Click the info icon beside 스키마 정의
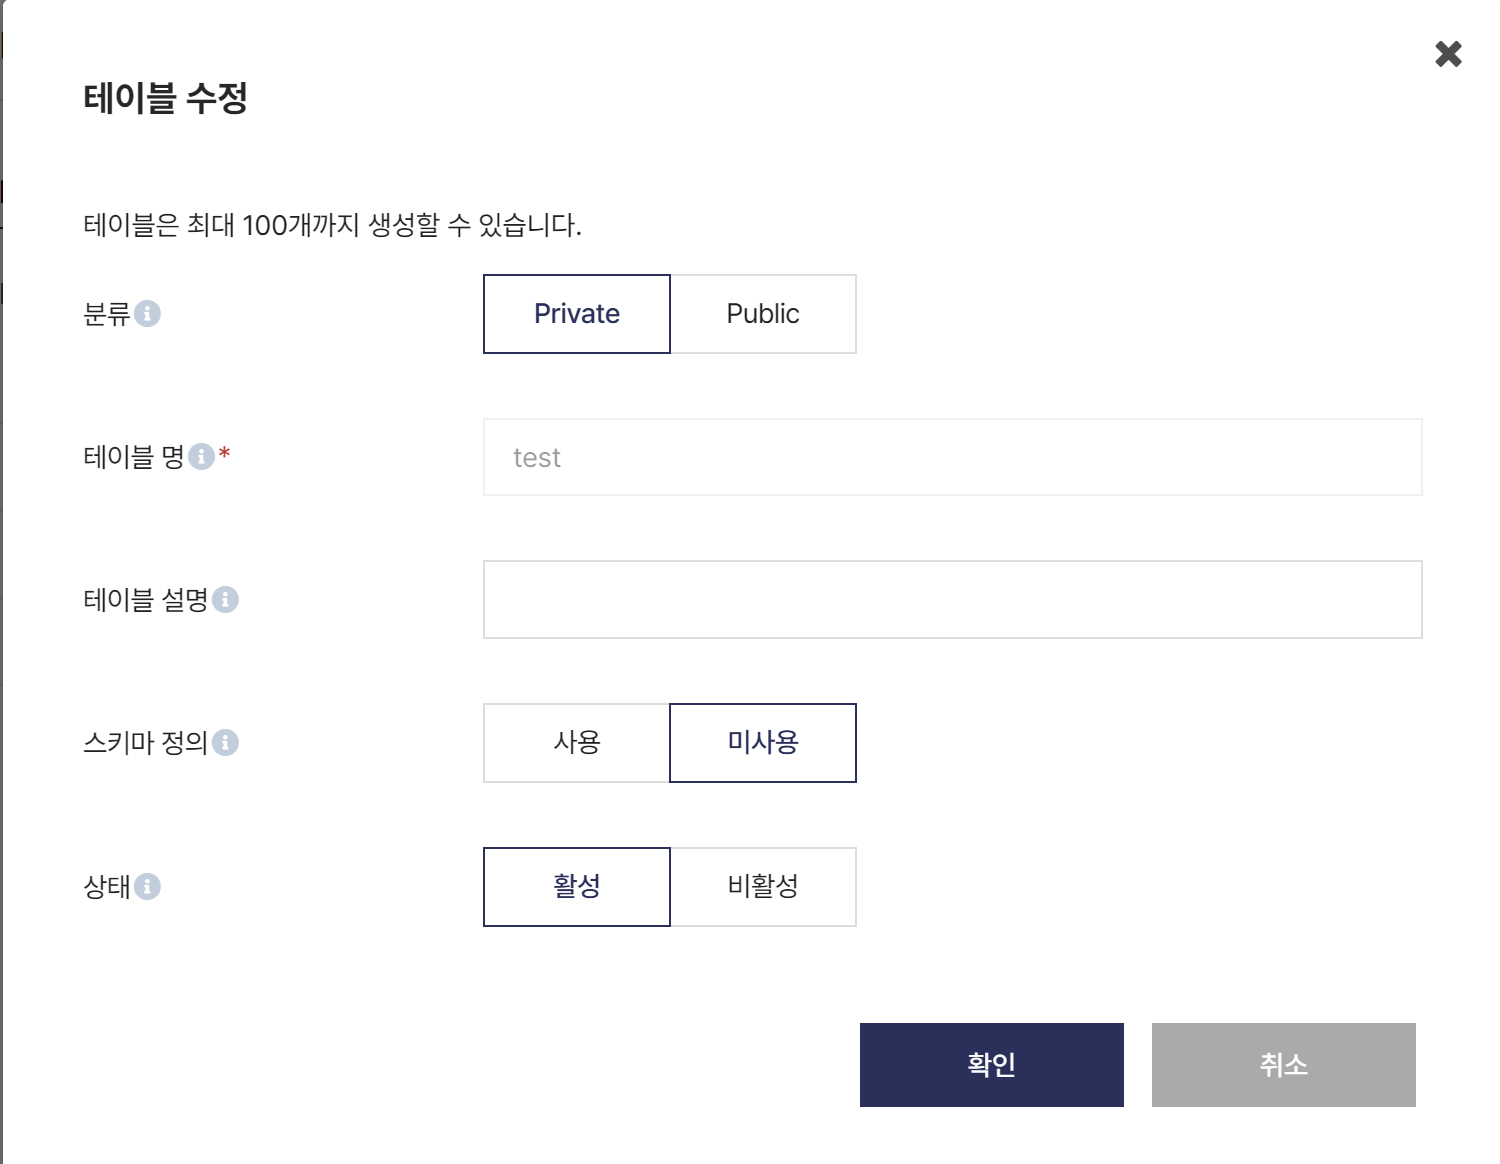This screenshot has width=1500, height=1164. tap(225, 743)
